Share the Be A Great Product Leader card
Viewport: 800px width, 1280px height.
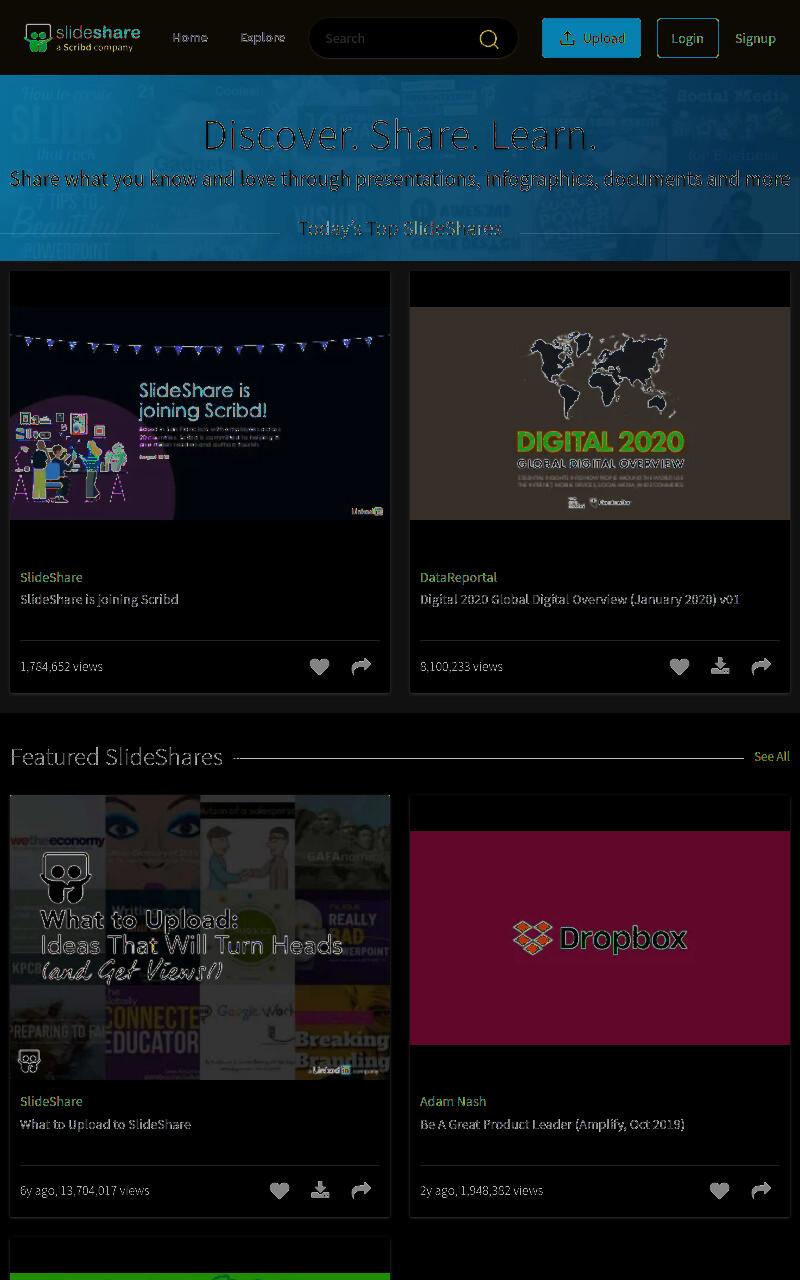point(761,1190)
